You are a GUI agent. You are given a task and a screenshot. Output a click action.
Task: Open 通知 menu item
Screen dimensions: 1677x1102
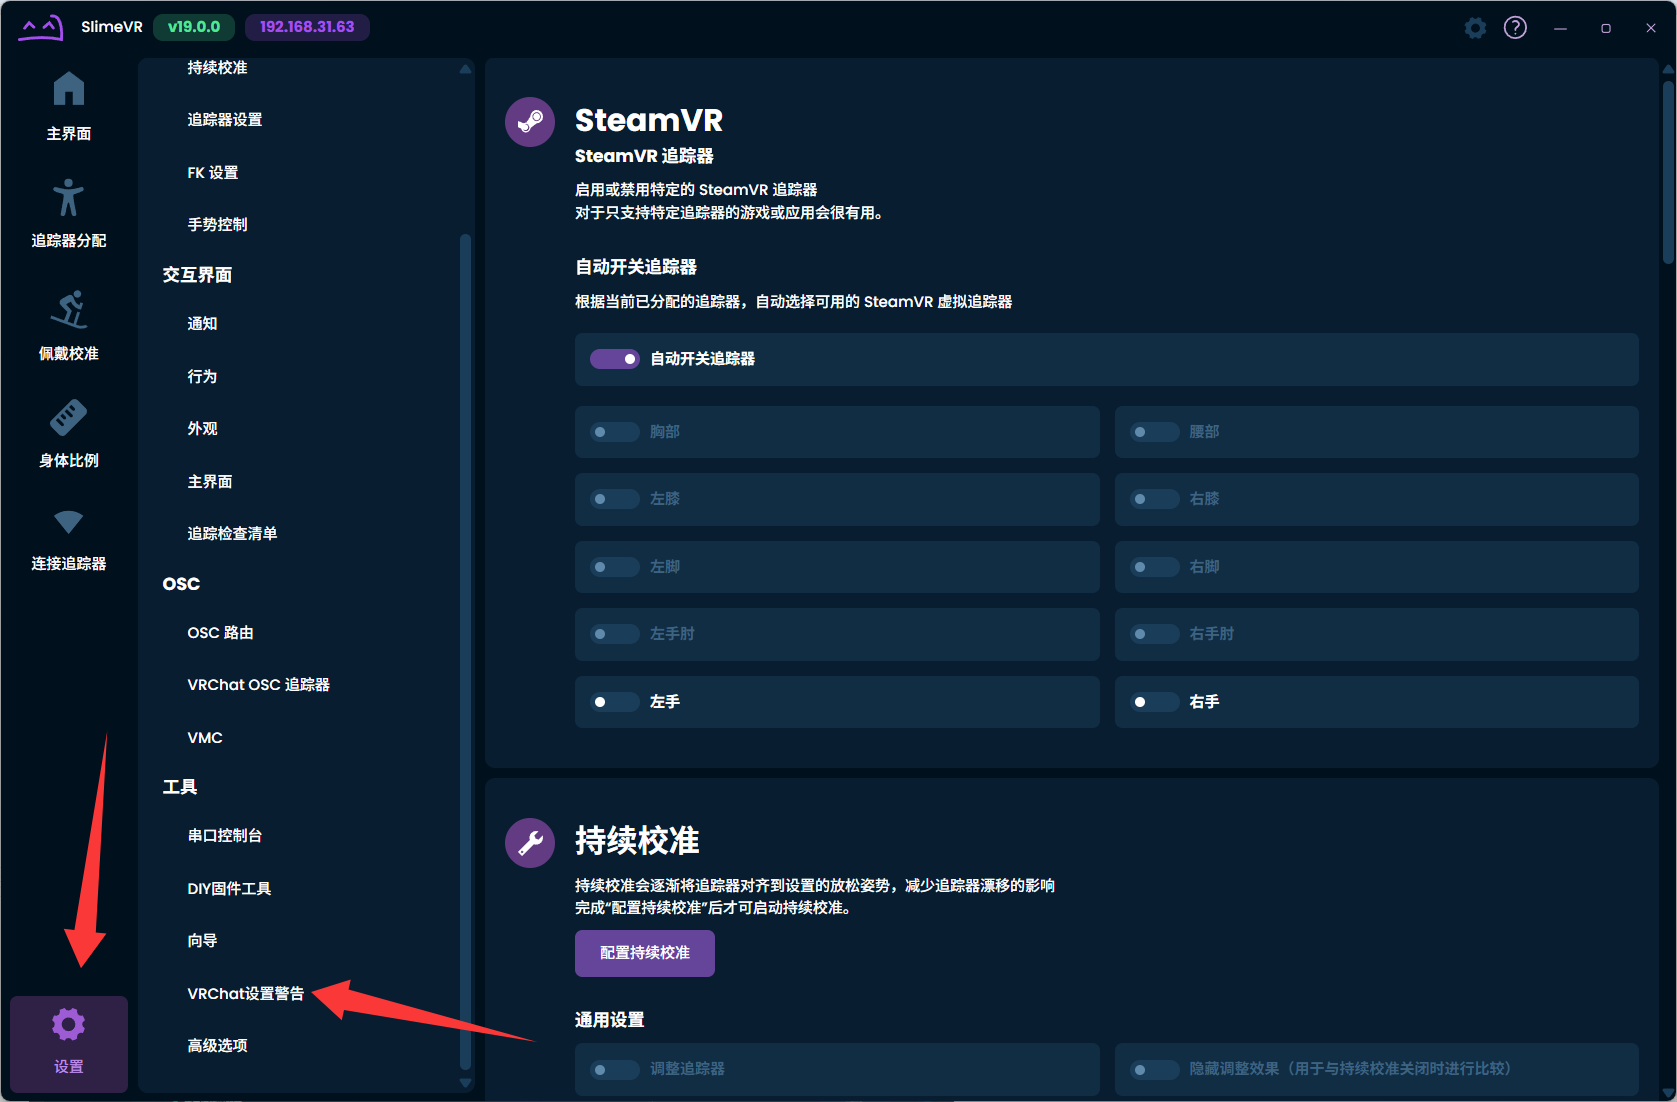[202, 324]
